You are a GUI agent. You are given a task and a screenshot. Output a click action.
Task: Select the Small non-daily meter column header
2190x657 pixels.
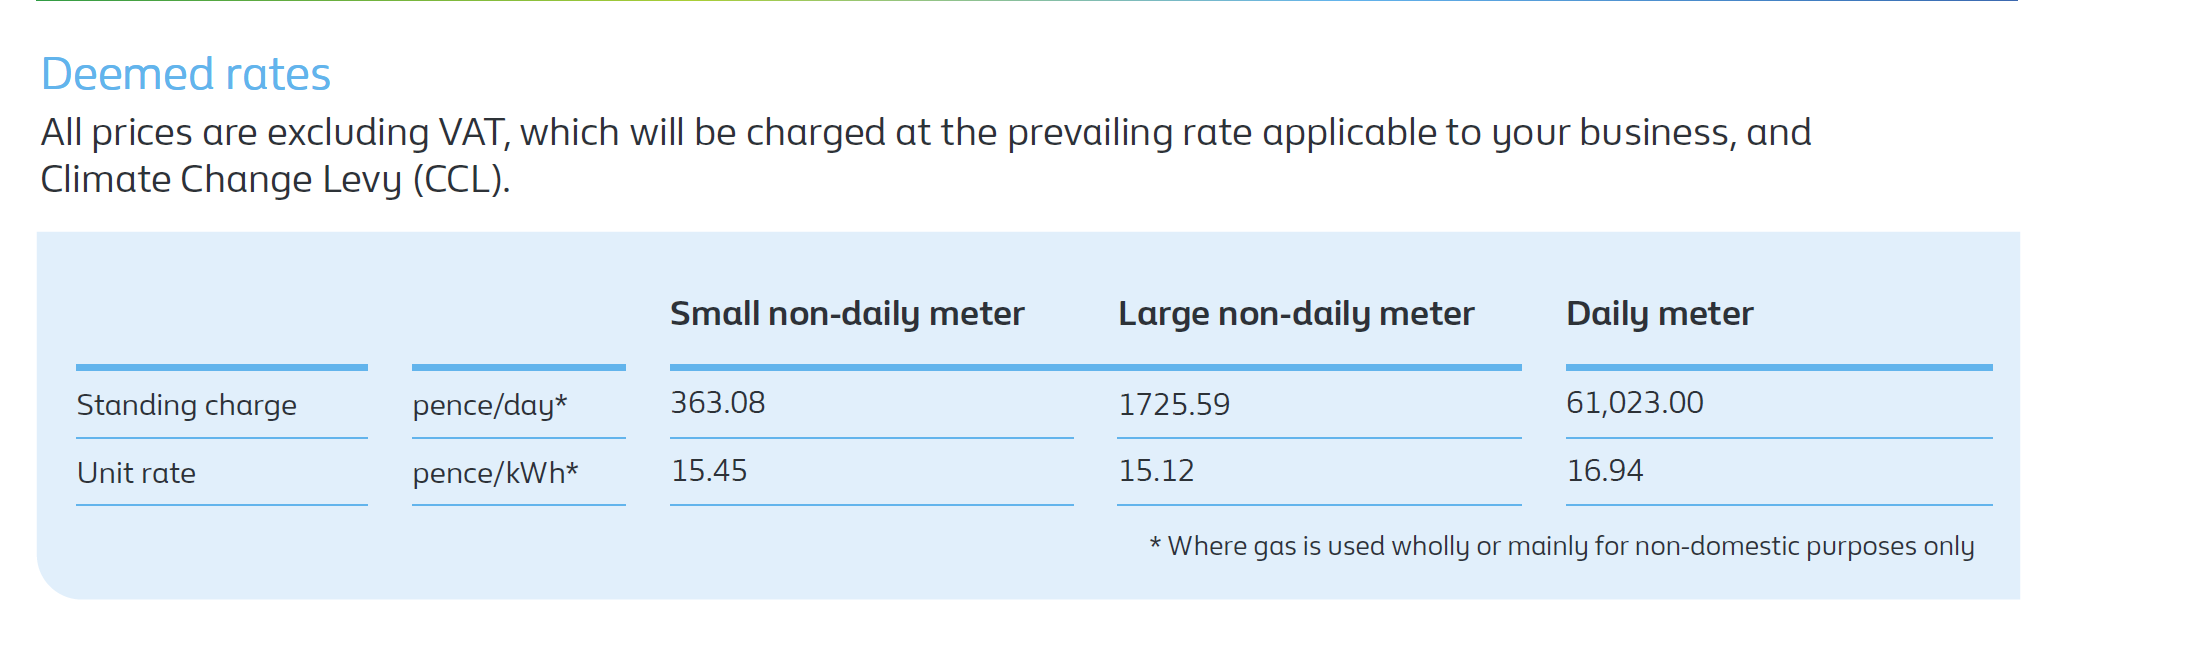pyautogui.click(x=847, y=315)
